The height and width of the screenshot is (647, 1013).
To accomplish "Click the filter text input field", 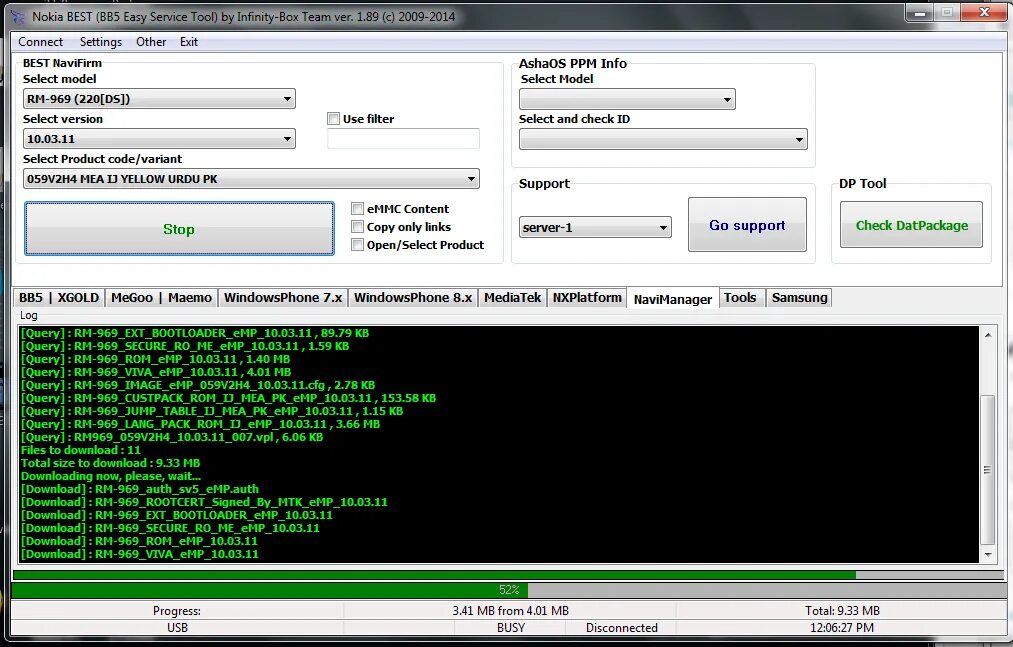I will pyautogui.click(x=403, y=139).
